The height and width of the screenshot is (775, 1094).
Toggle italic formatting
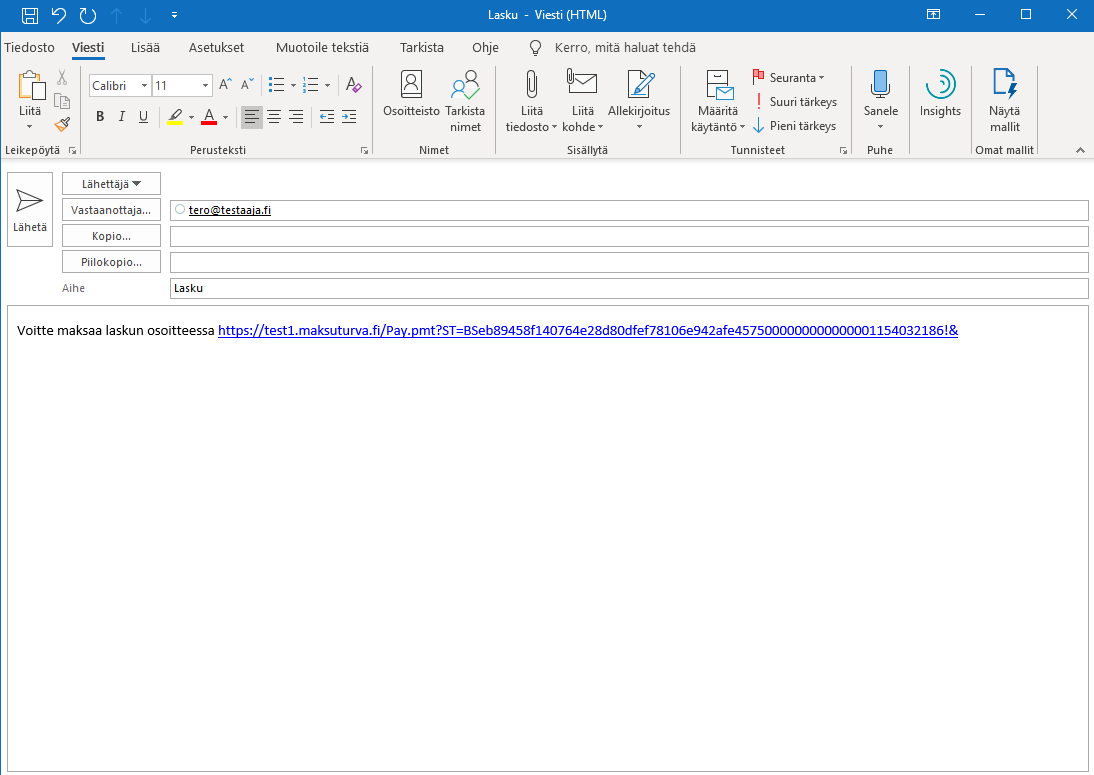click(x=121, y=116)
